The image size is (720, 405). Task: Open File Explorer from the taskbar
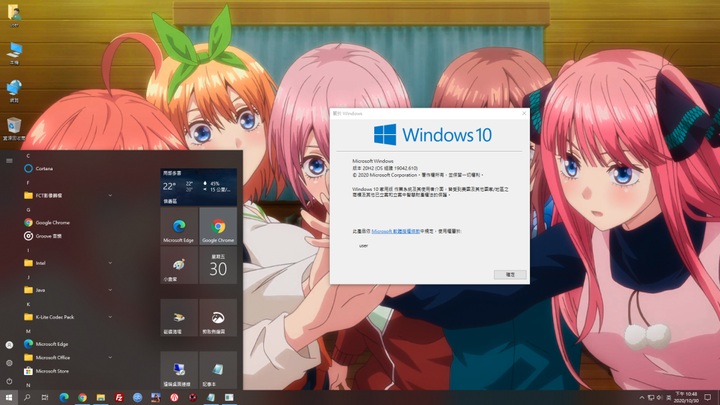coord(101,397)
